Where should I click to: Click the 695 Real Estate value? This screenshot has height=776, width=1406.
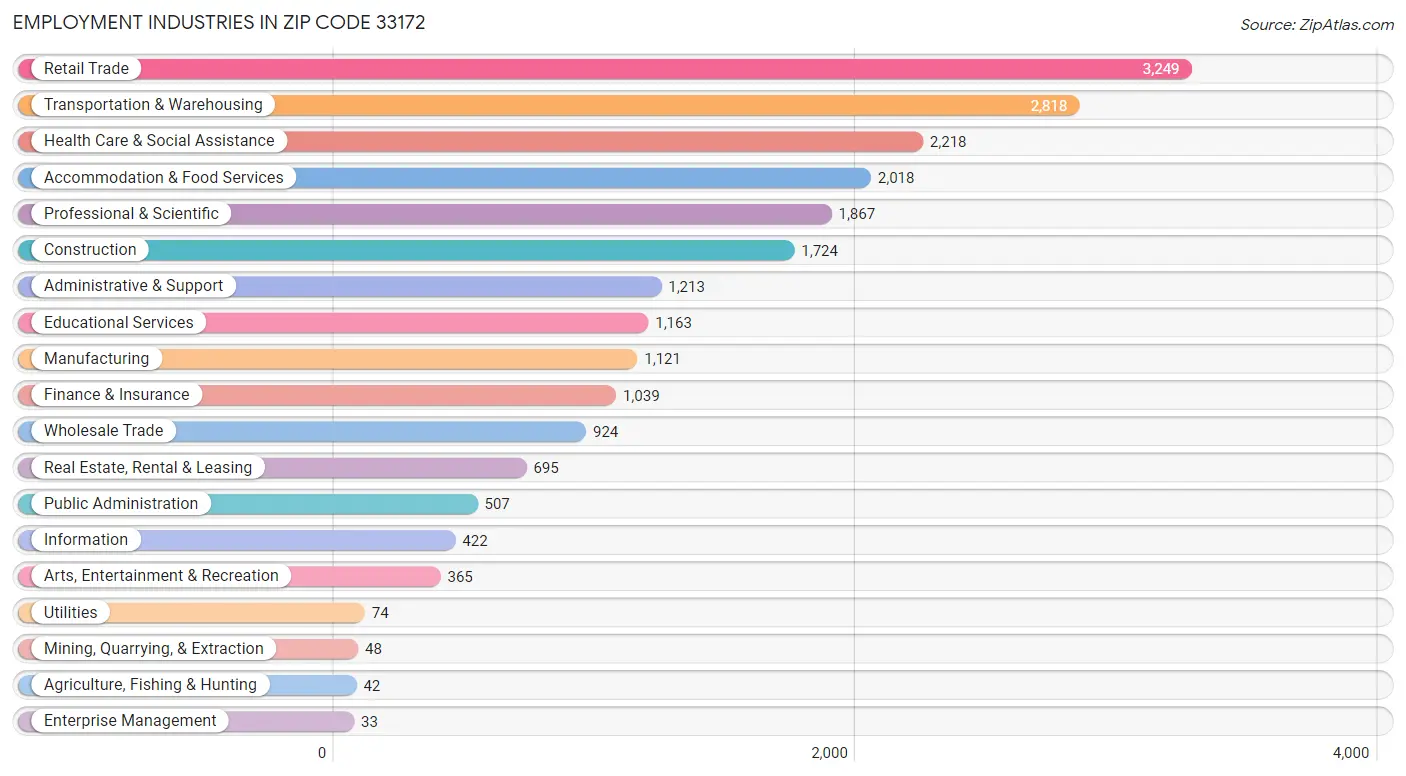(546, 468)
